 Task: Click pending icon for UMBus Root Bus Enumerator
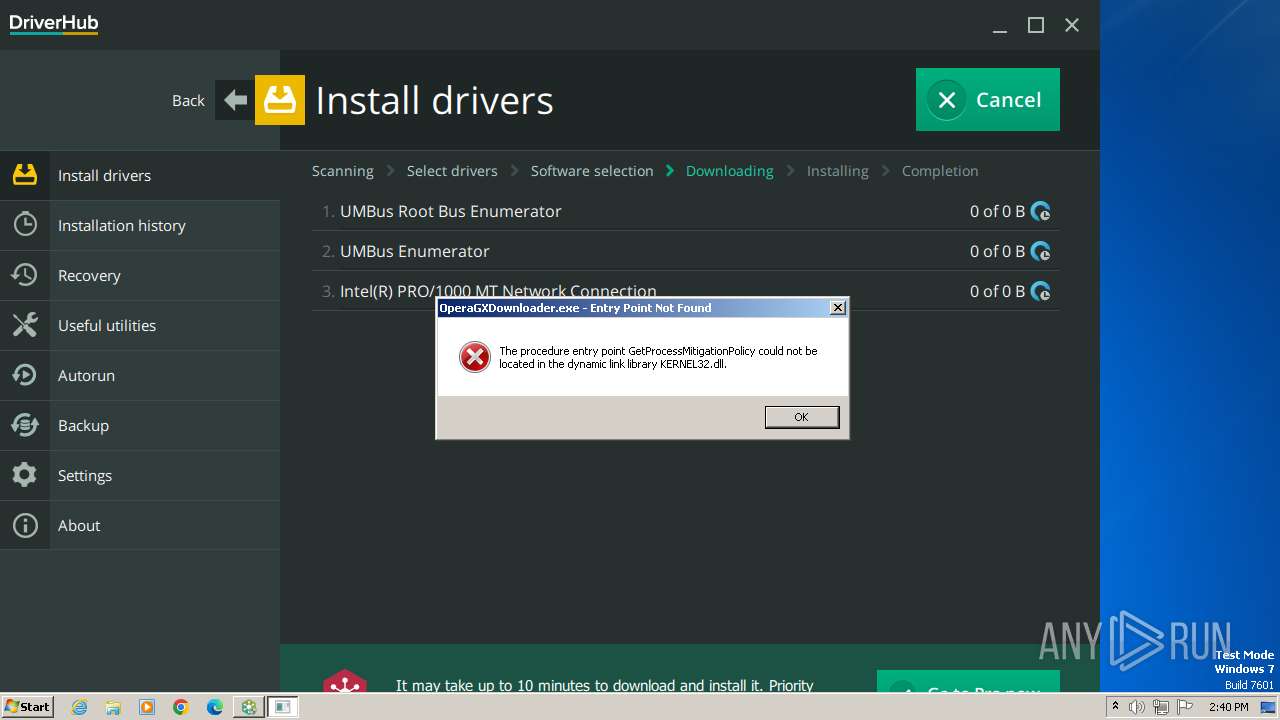point(1041,211)
